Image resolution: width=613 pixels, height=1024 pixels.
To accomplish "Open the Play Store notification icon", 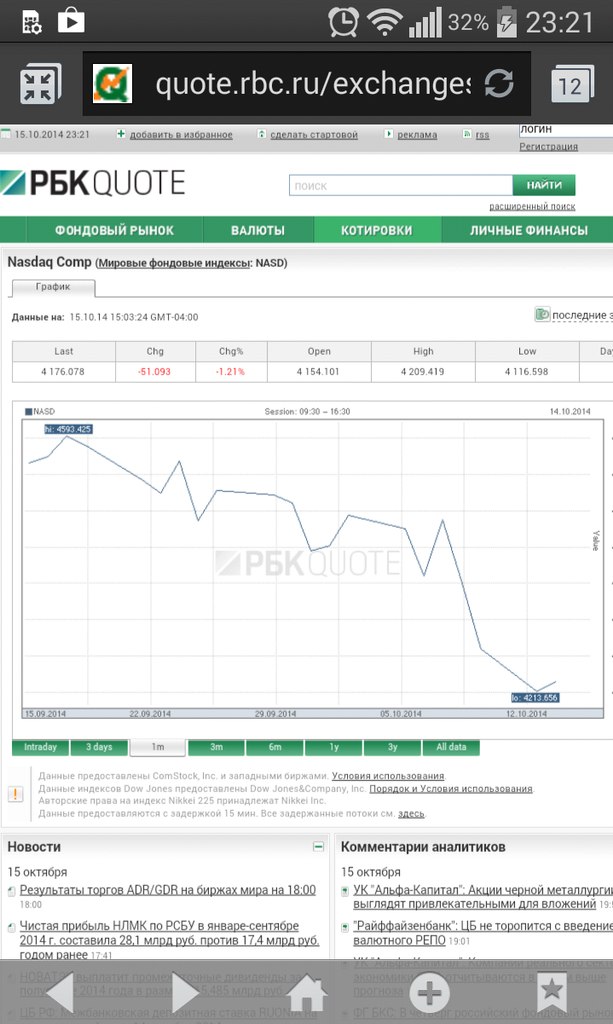I will (x=71, y=22).
